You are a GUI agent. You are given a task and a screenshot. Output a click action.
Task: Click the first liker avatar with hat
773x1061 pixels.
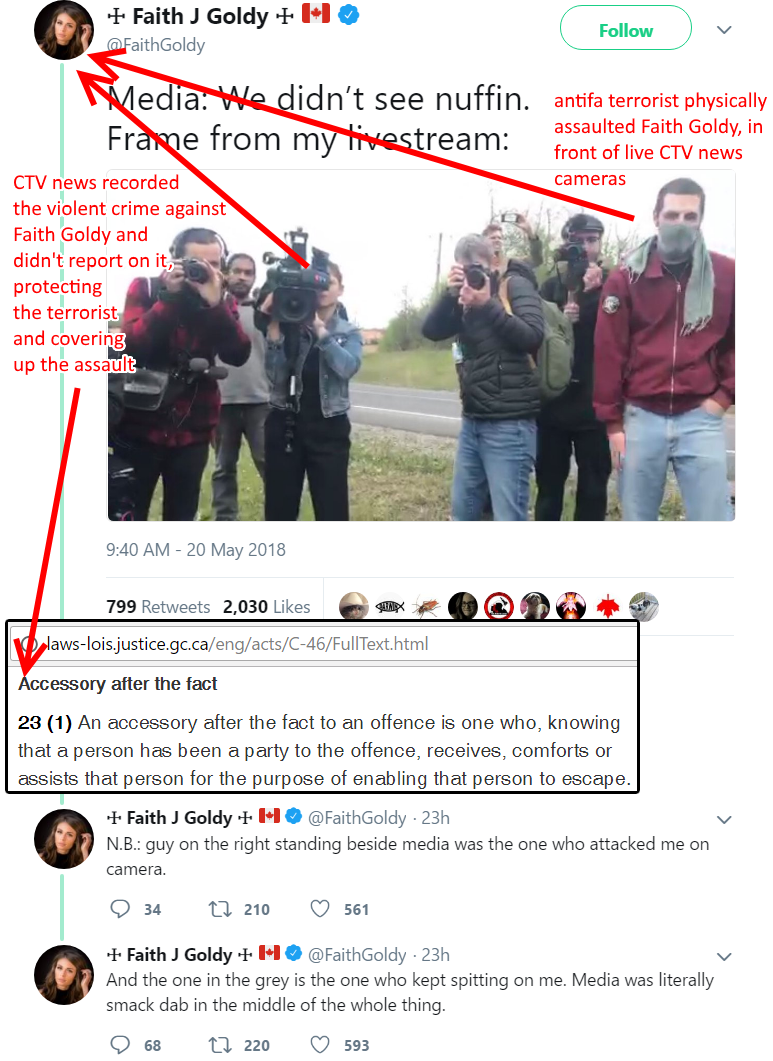[x=353, y=606]
